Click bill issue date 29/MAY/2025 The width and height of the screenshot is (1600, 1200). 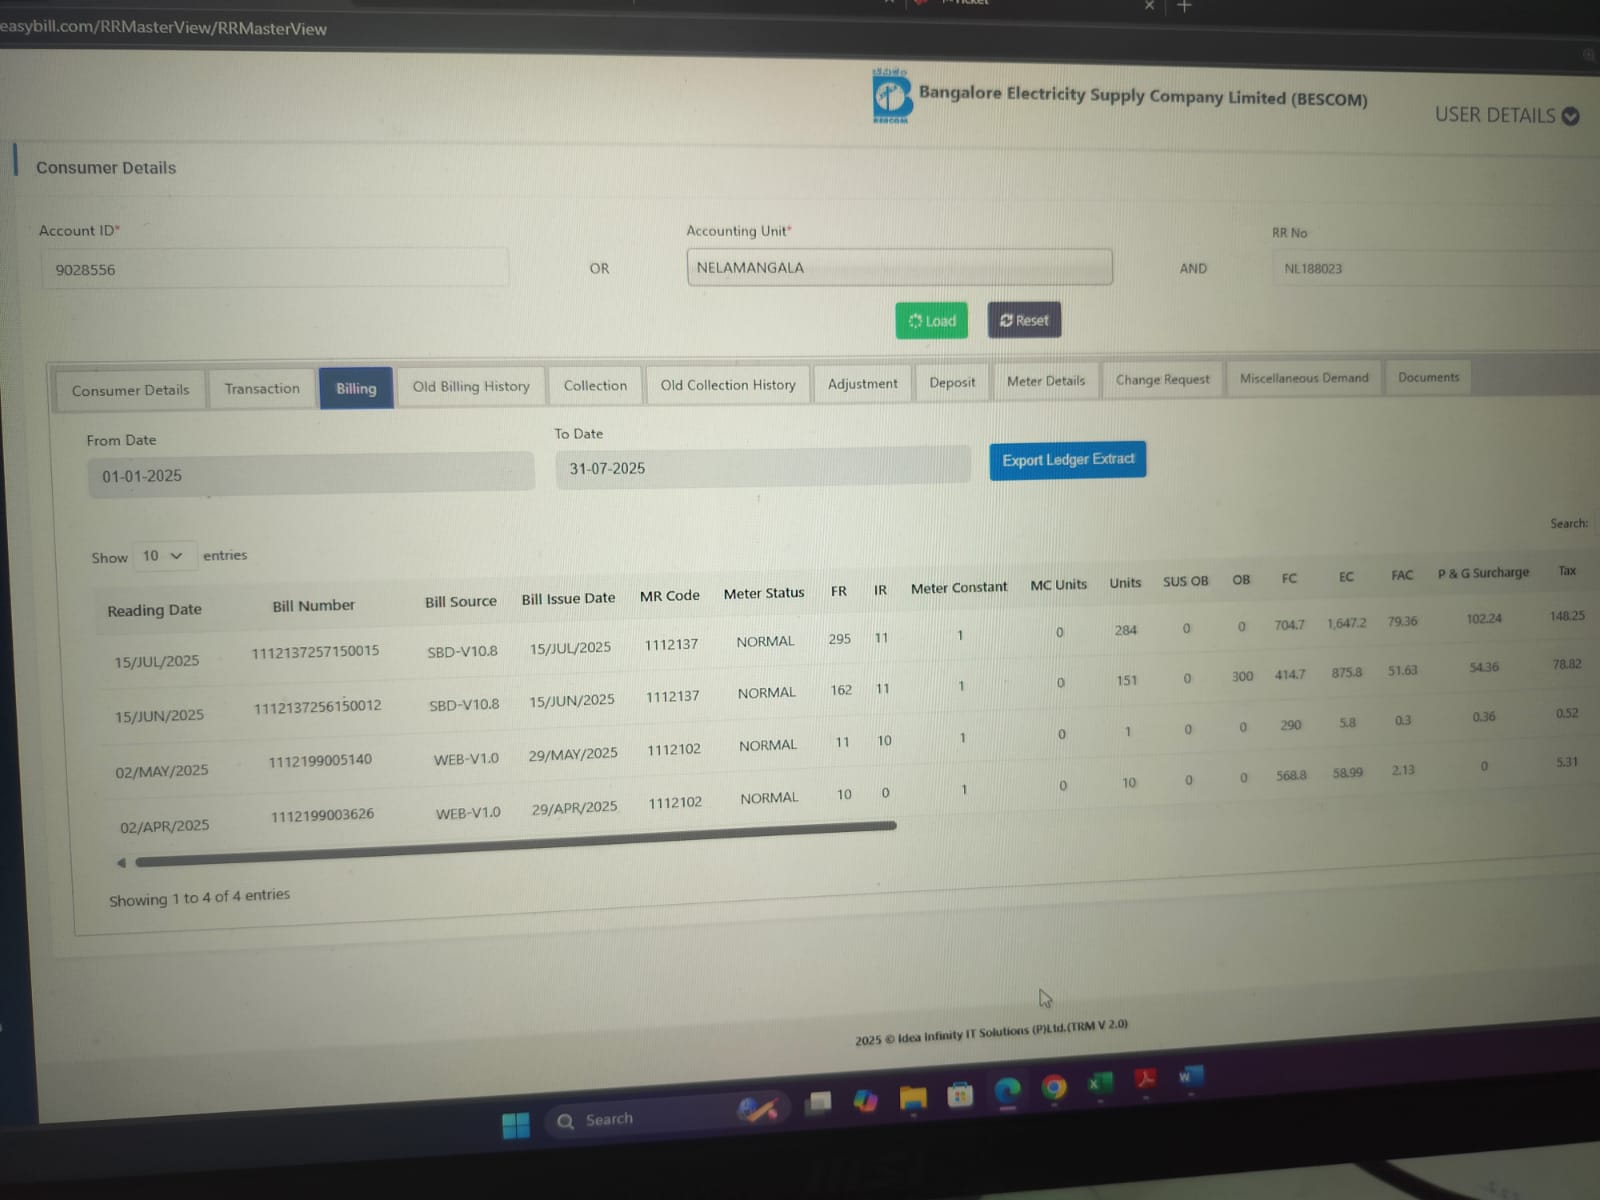click(x=573, y=754)
